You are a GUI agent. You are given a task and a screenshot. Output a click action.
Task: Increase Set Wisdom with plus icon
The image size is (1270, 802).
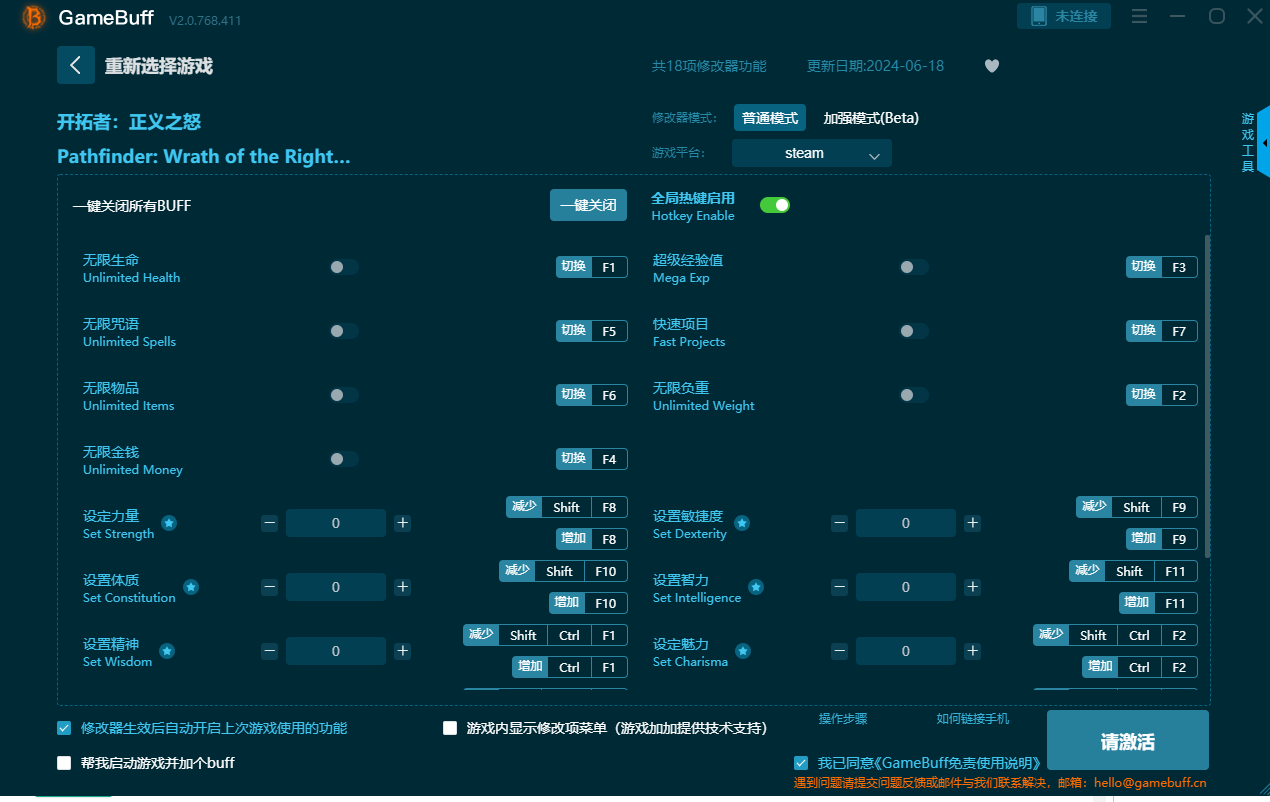pos(402,651)
